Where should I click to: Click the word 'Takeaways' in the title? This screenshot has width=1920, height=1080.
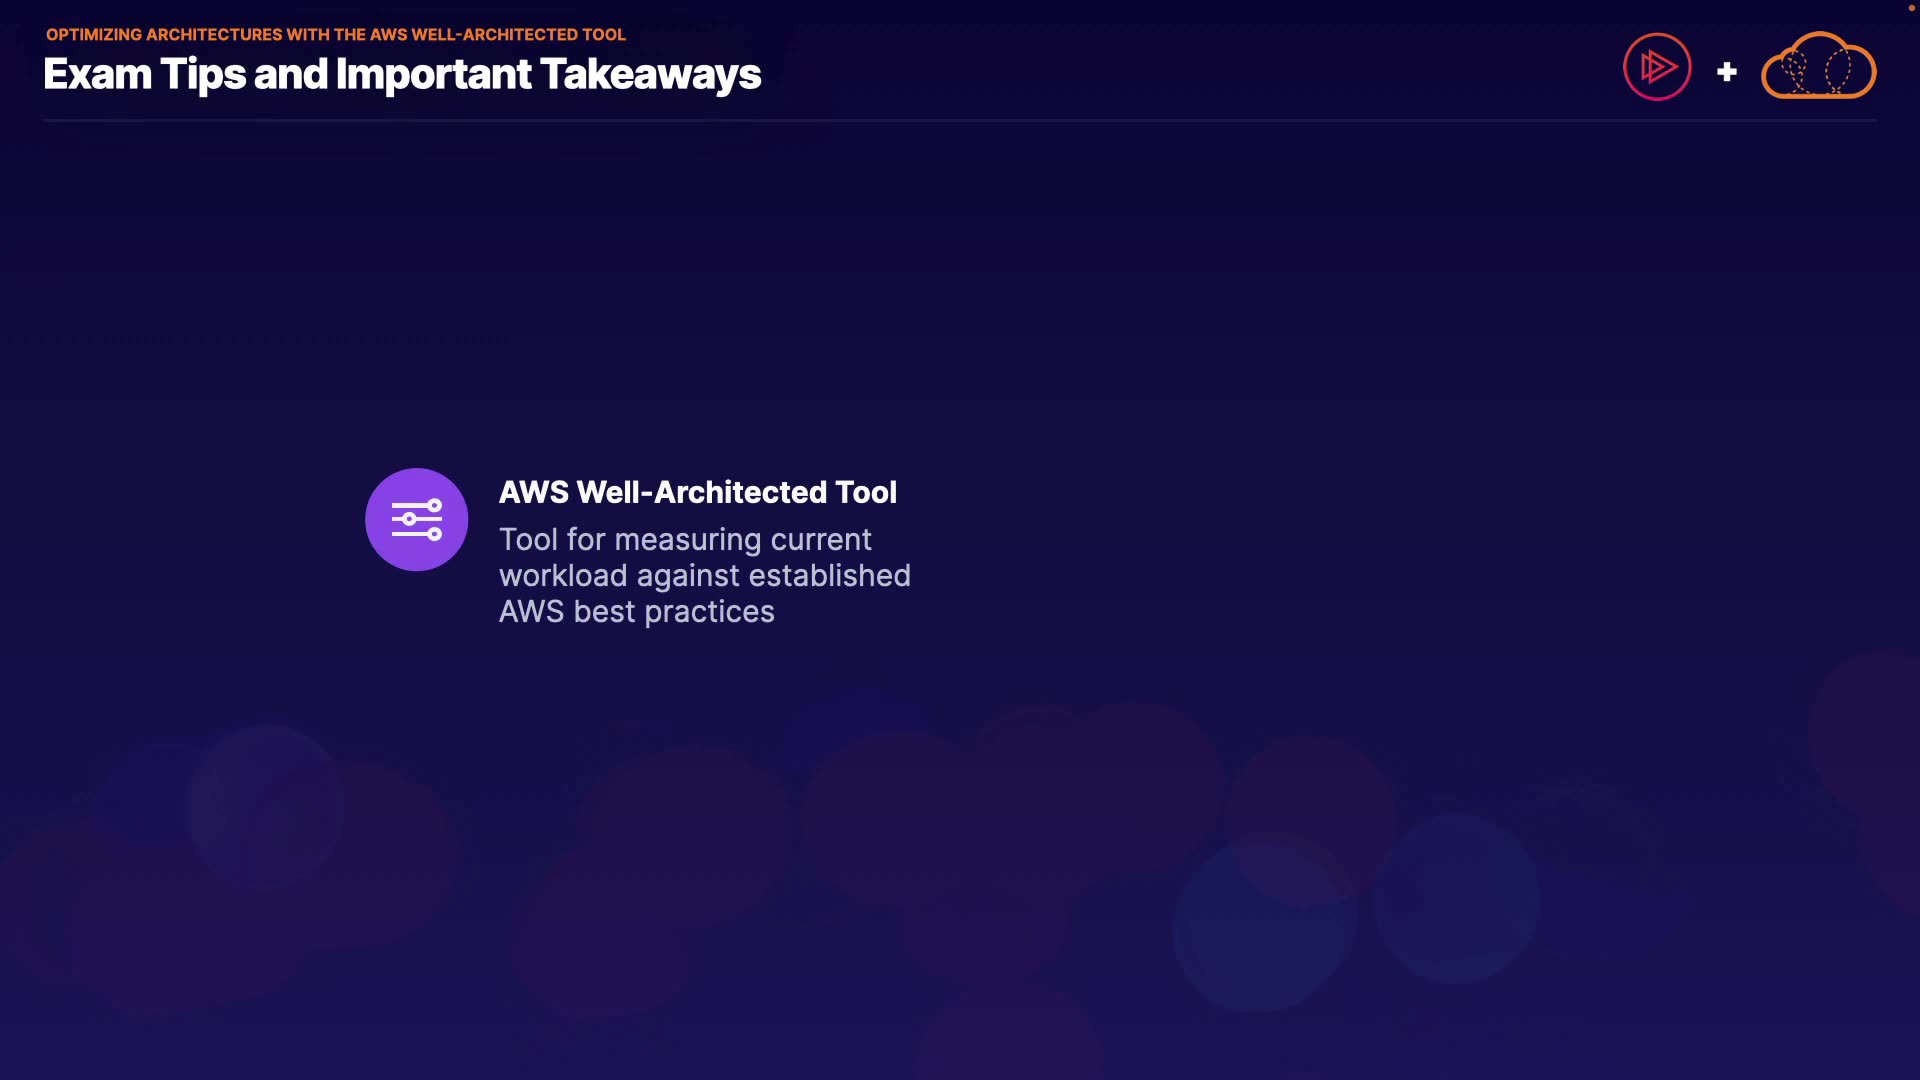(x=650, y=74)
